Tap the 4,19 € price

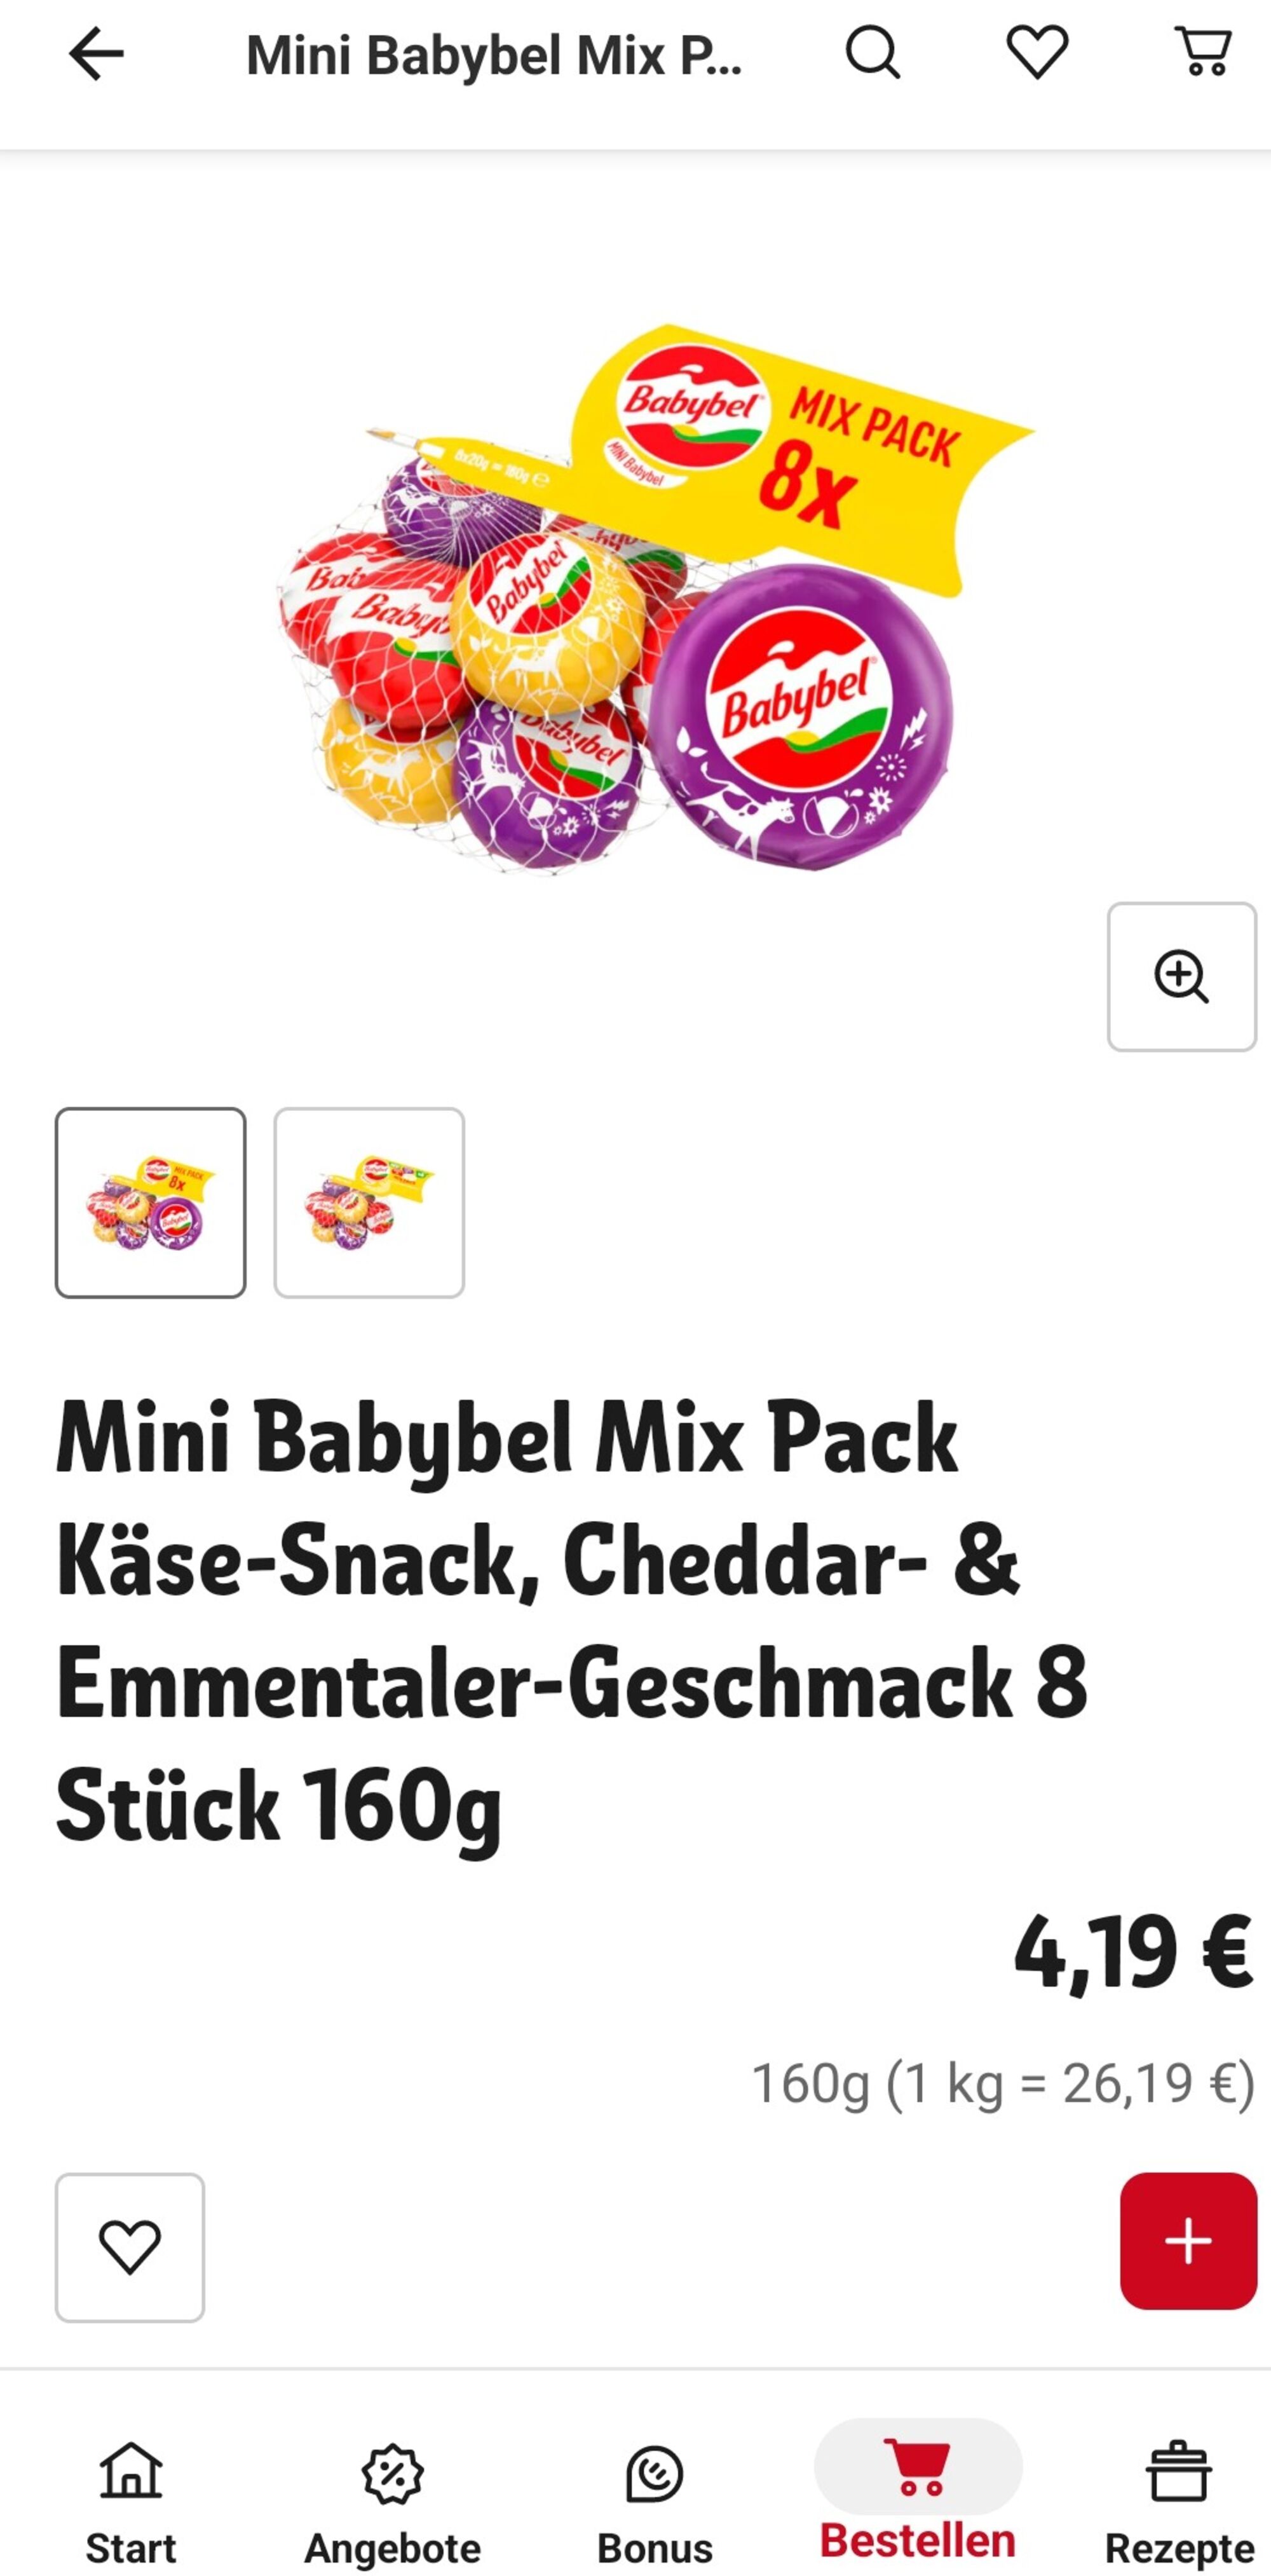[1133, 1953]
